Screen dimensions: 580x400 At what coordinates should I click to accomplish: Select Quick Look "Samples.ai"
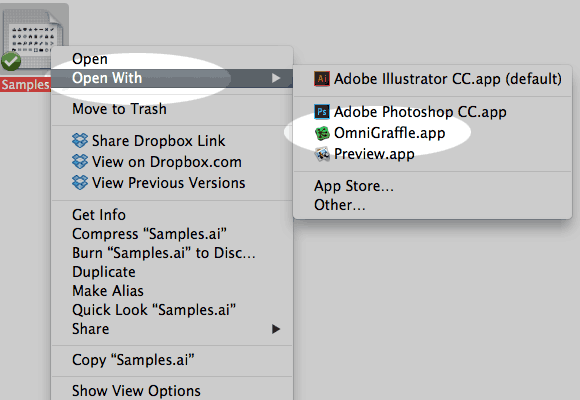point(172,310)
